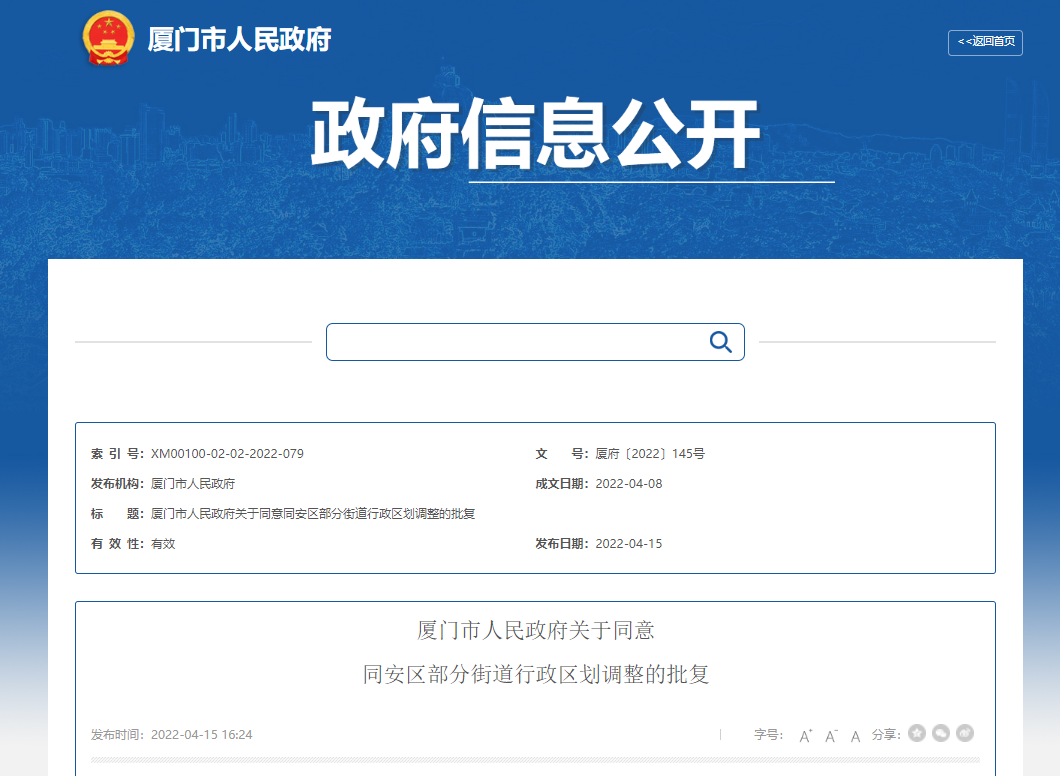The width and height of the screenshot is (1060, 776).
Task: Click the <<返回首页 button
Action: tap(985, 43)
